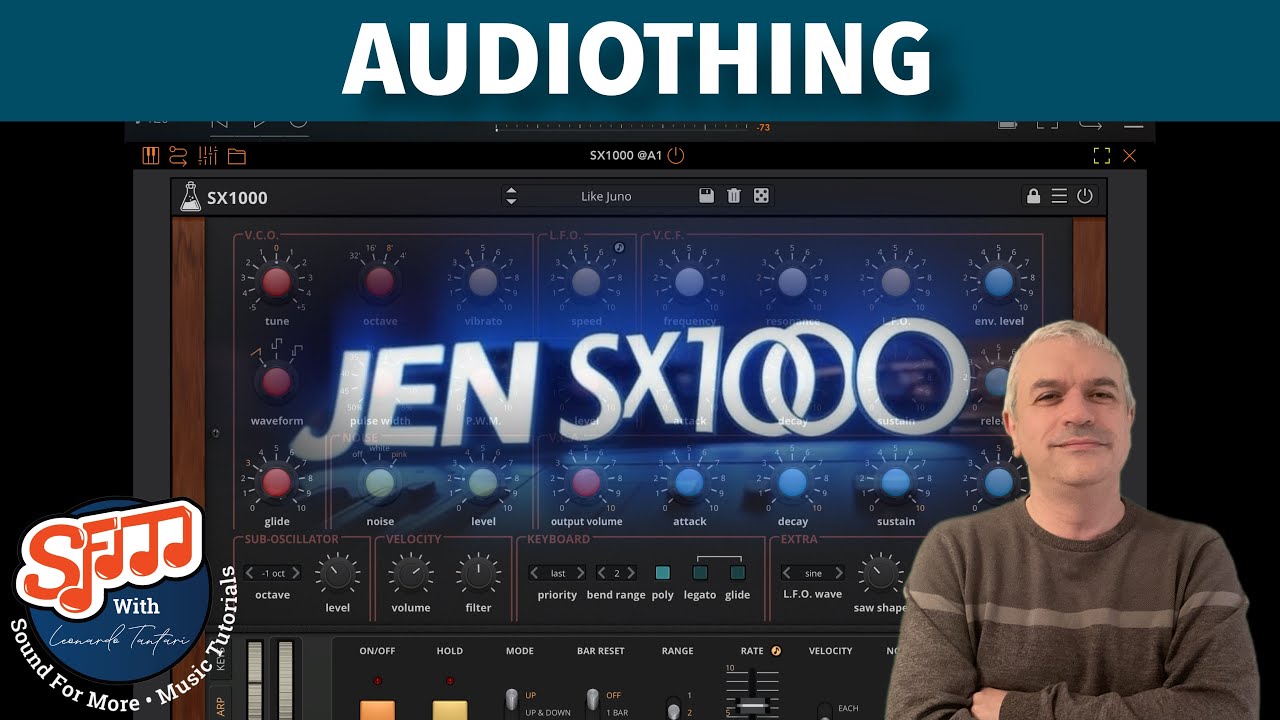Toggle the arpeggiator HOLD yellow button
This screenshot has height=720, width=1280.
point(449,710)
